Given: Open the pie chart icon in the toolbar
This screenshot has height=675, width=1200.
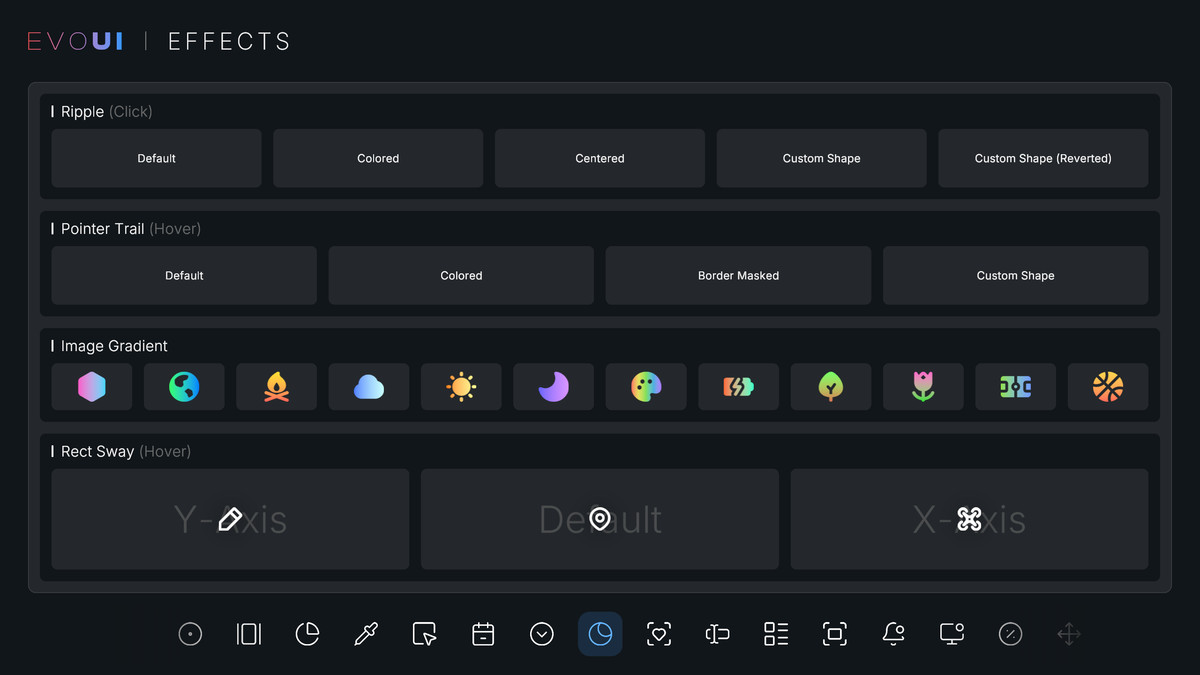Looking at the screenshot, I should click(x=307, y=633).
